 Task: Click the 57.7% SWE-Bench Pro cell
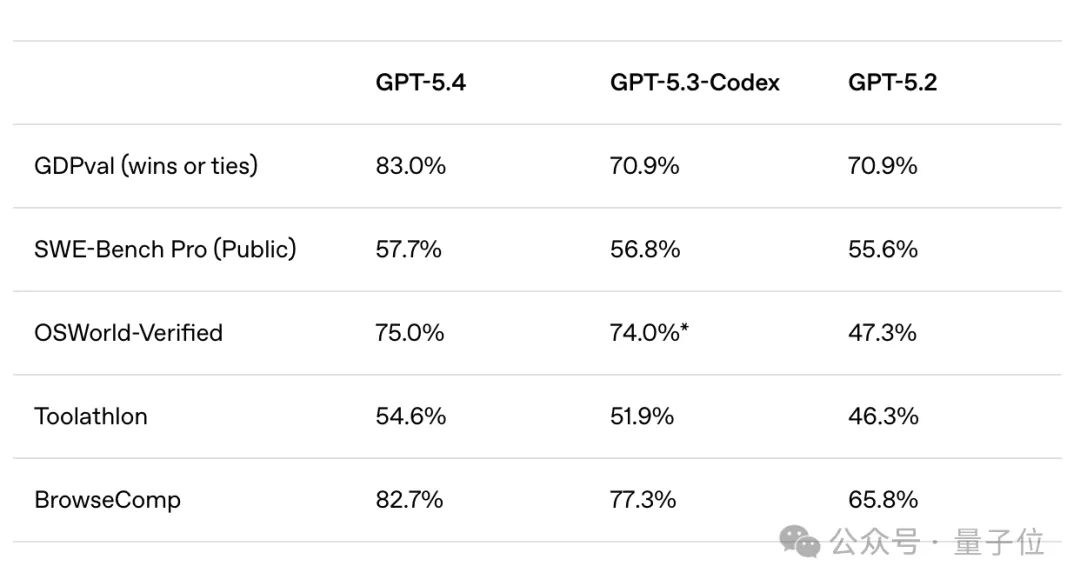click(408, 249)
